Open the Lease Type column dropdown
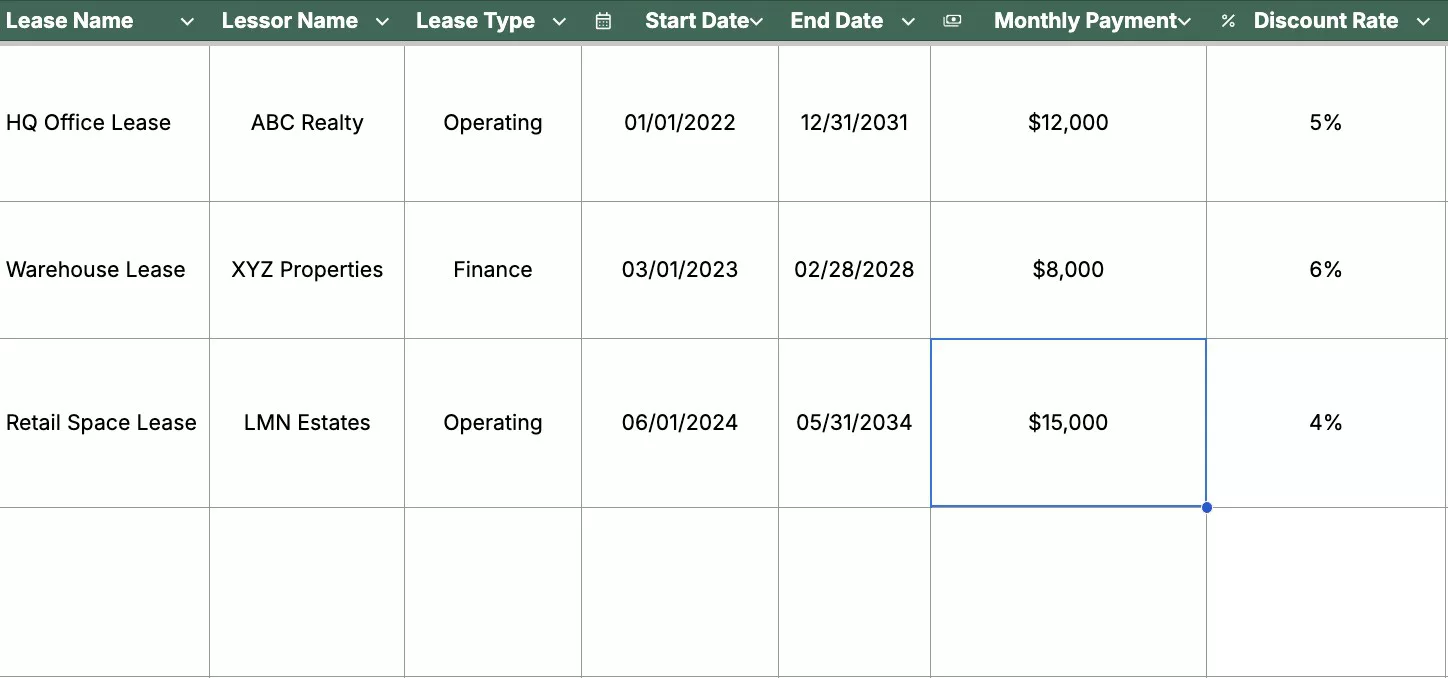The height and width of the screenshot is (678, 1448). coord(559,21)
